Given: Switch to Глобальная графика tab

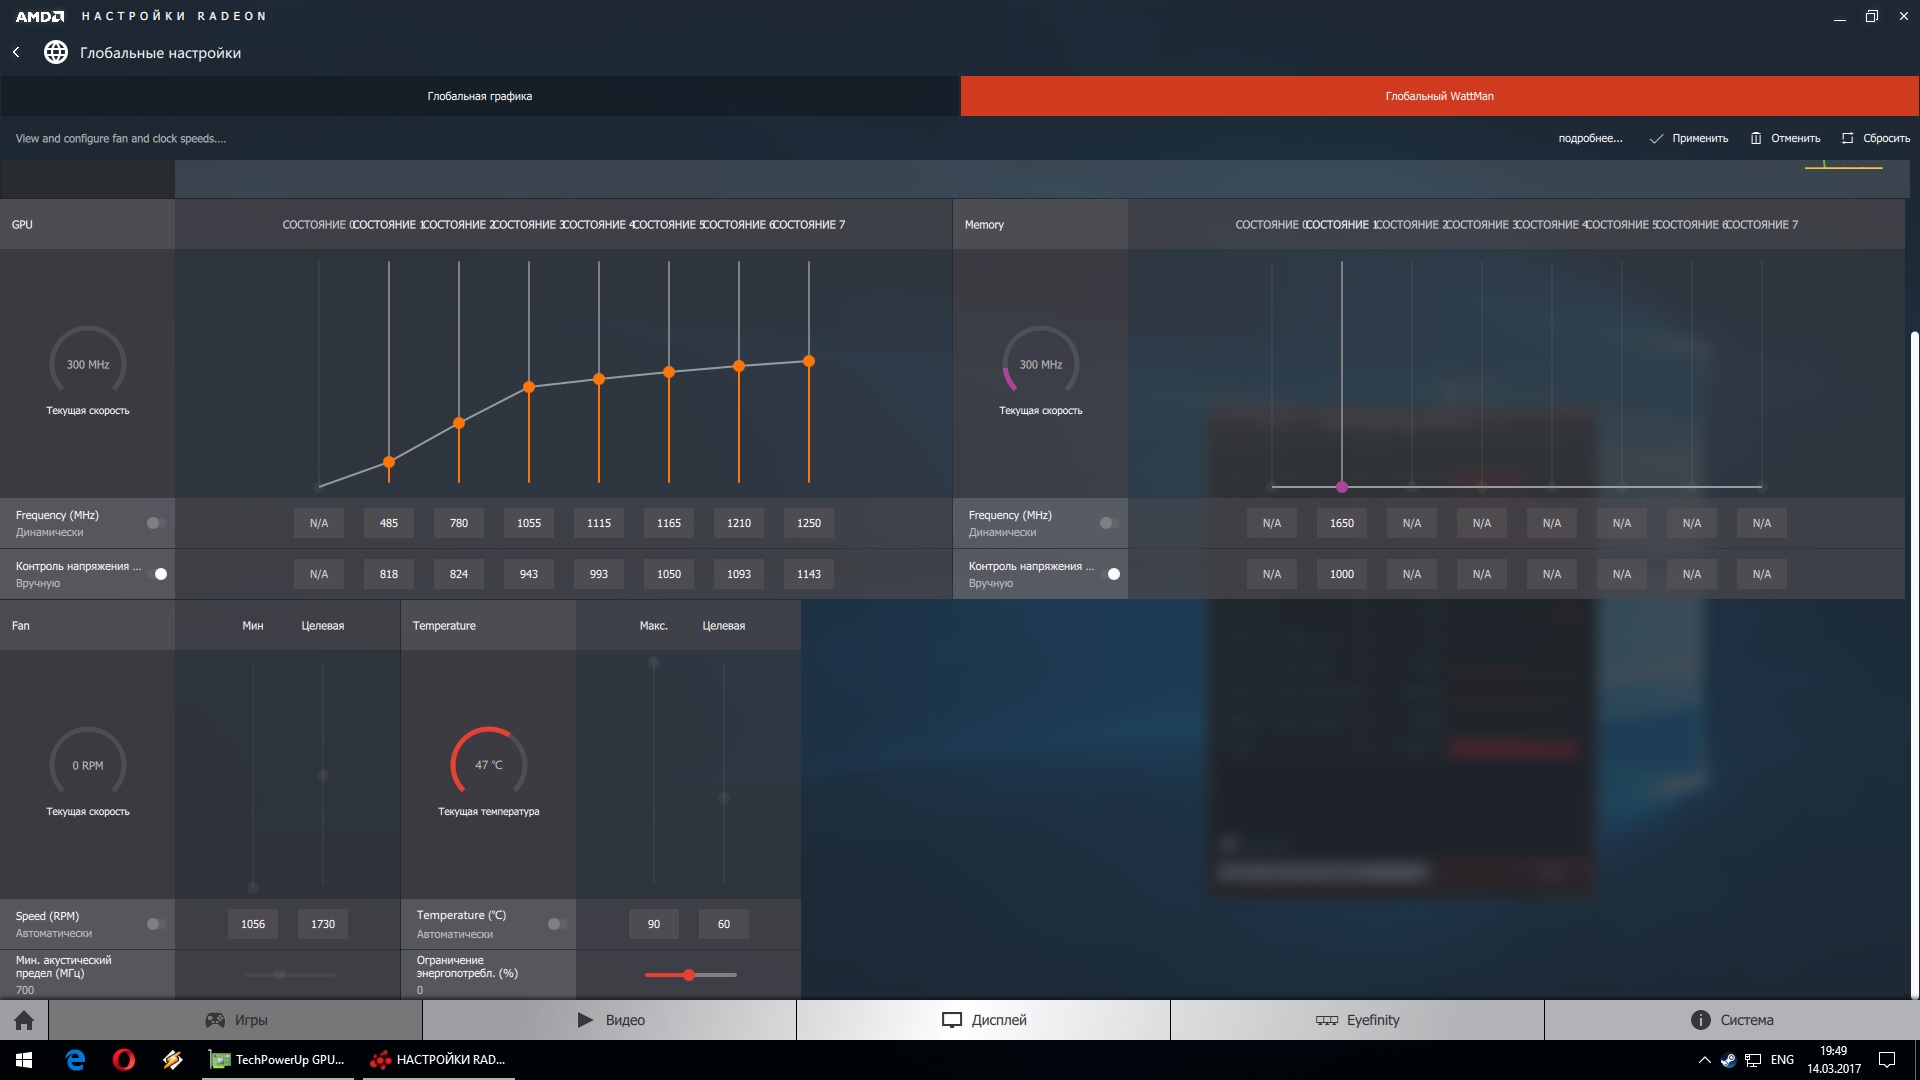Looking at the screenshot, I should 480,96.
